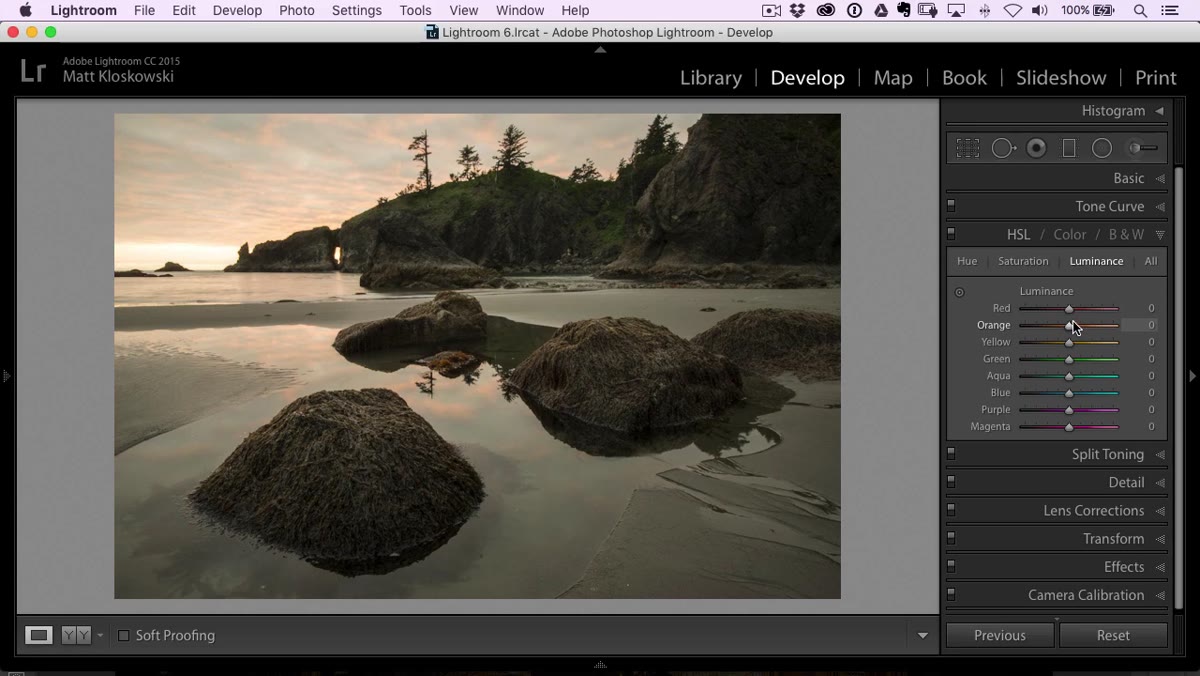Open the Dropbox menu bar icon
This screenshot has height=676, width=1200.
(x=797, y=11)
